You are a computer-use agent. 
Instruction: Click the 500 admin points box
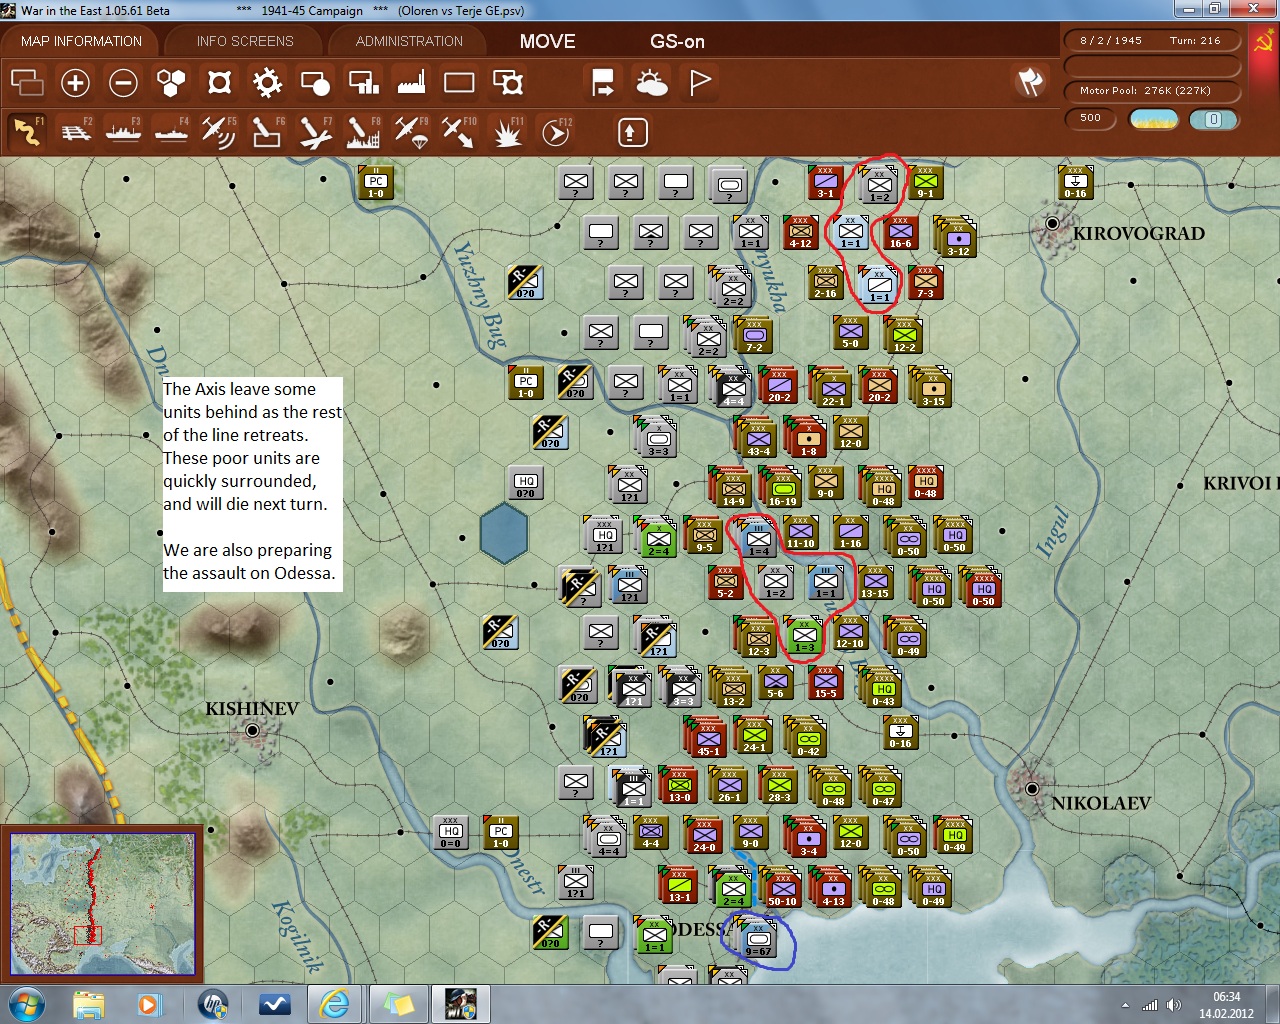point(1091,118)
